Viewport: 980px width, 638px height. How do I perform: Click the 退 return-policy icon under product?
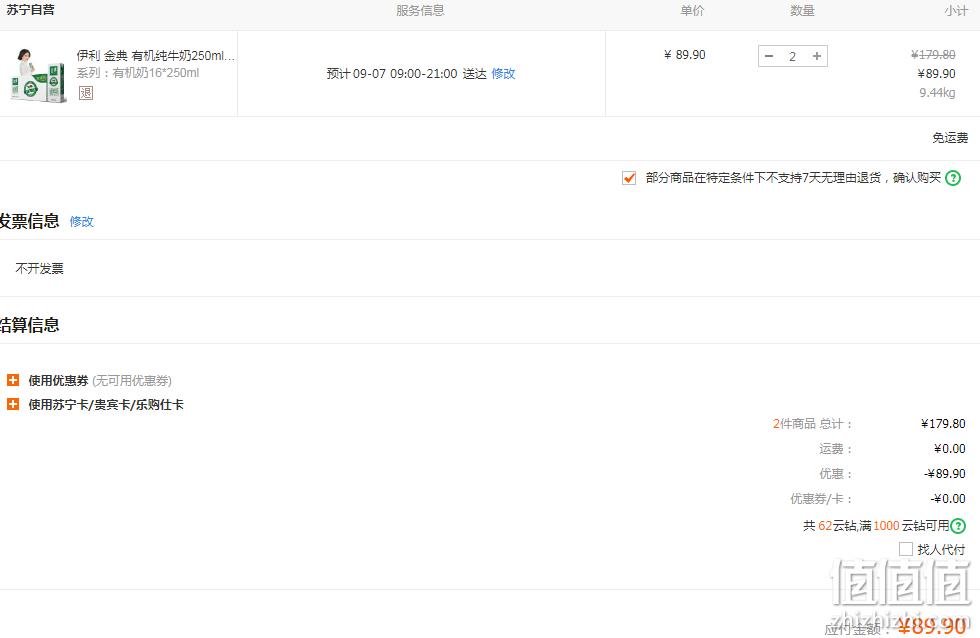tap(86, 92)
